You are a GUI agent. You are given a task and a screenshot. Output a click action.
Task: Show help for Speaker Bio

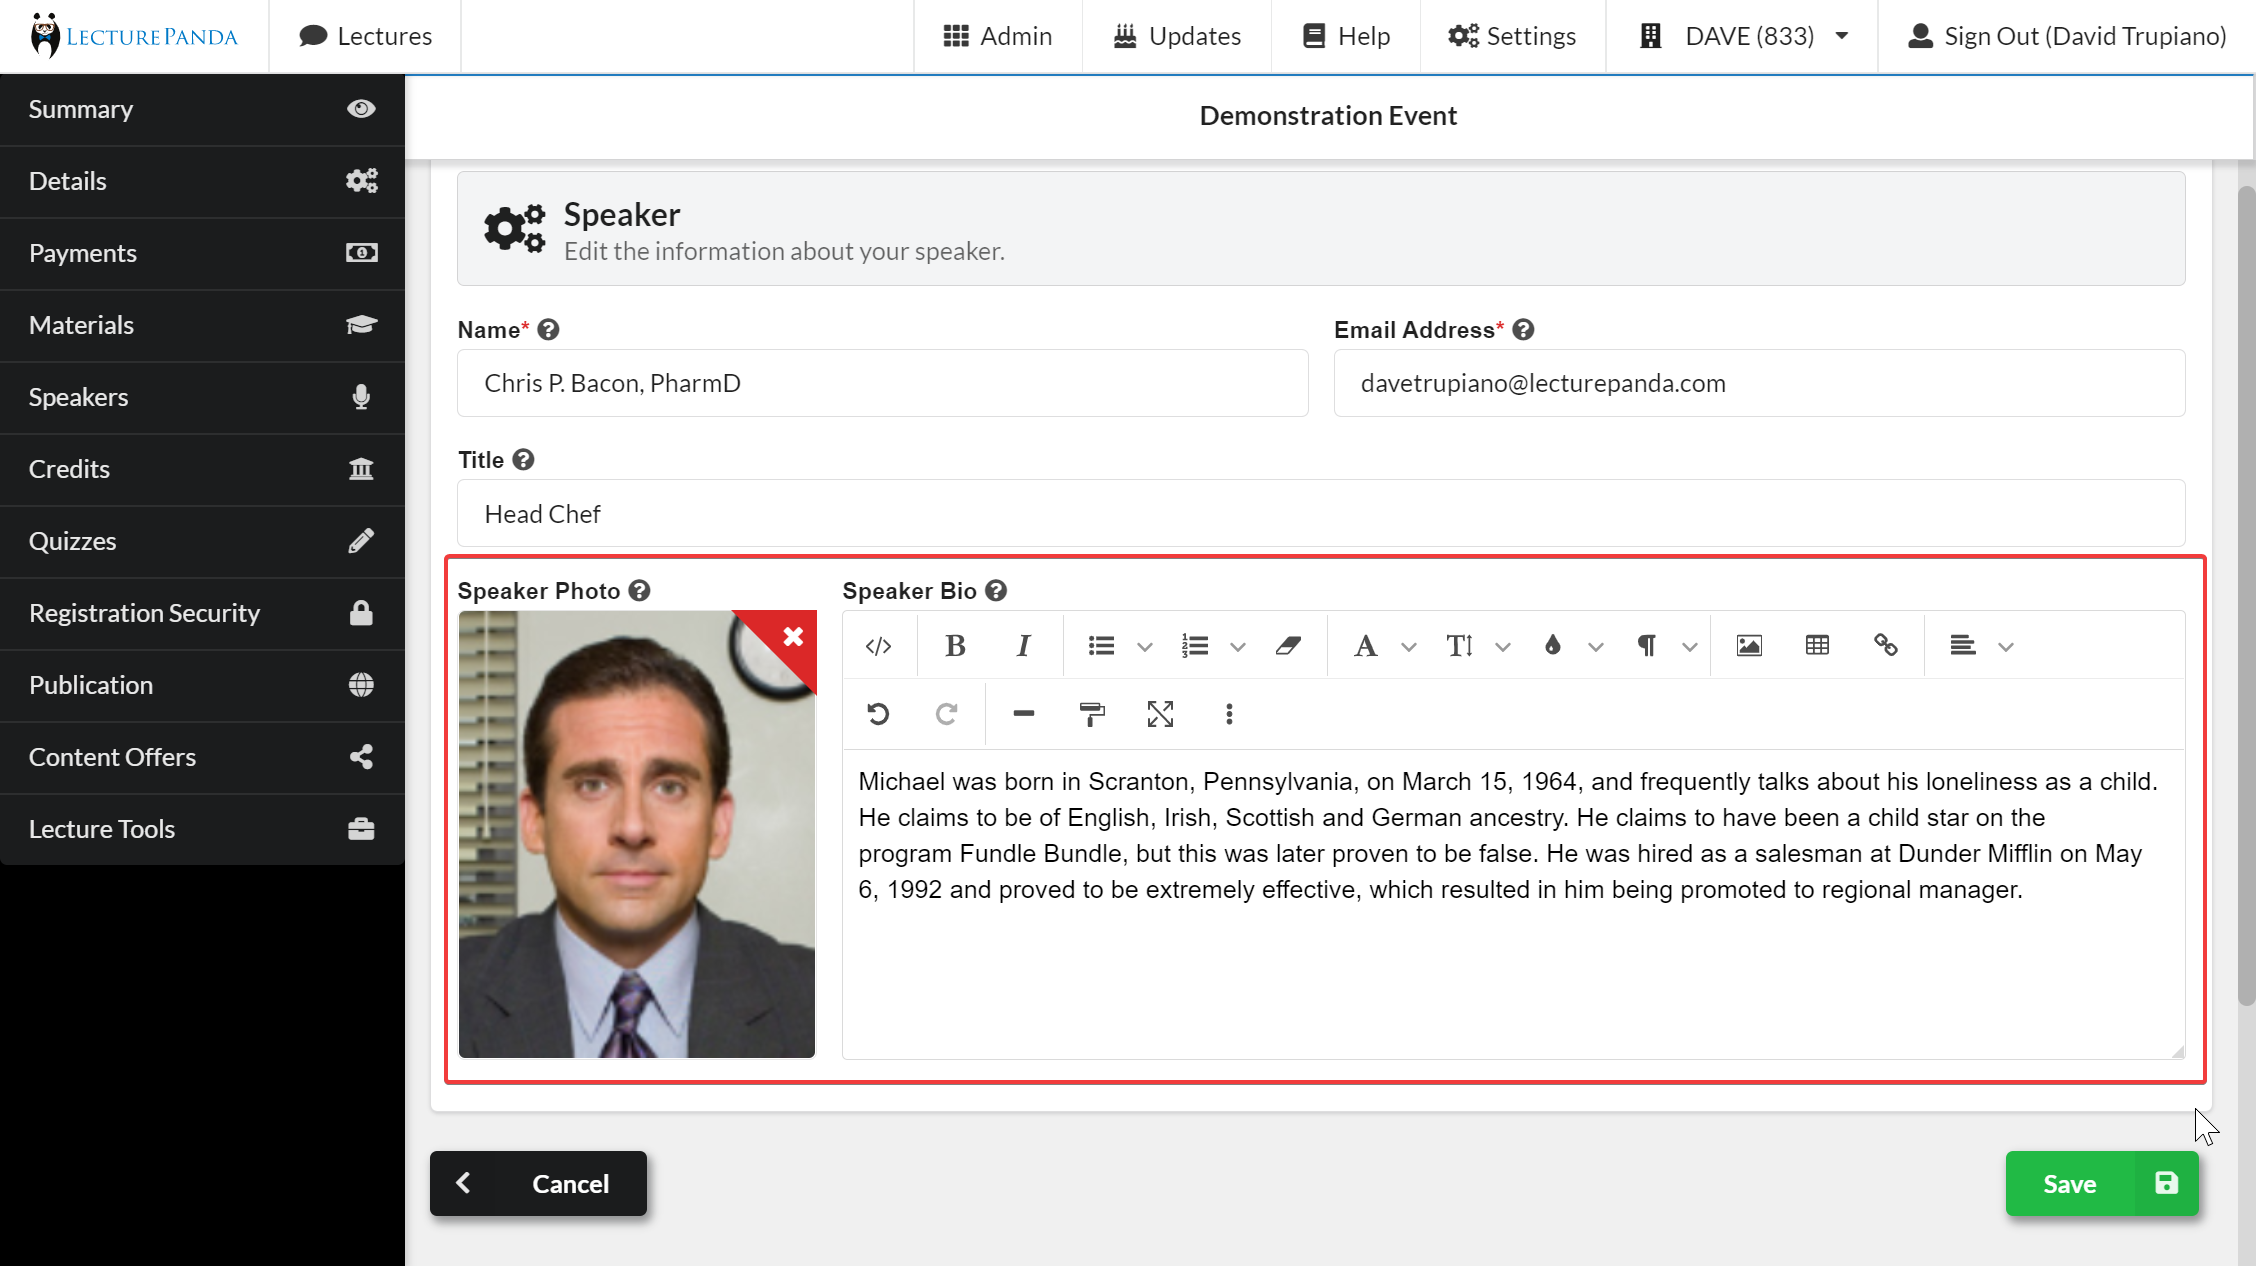click(996, 591)
